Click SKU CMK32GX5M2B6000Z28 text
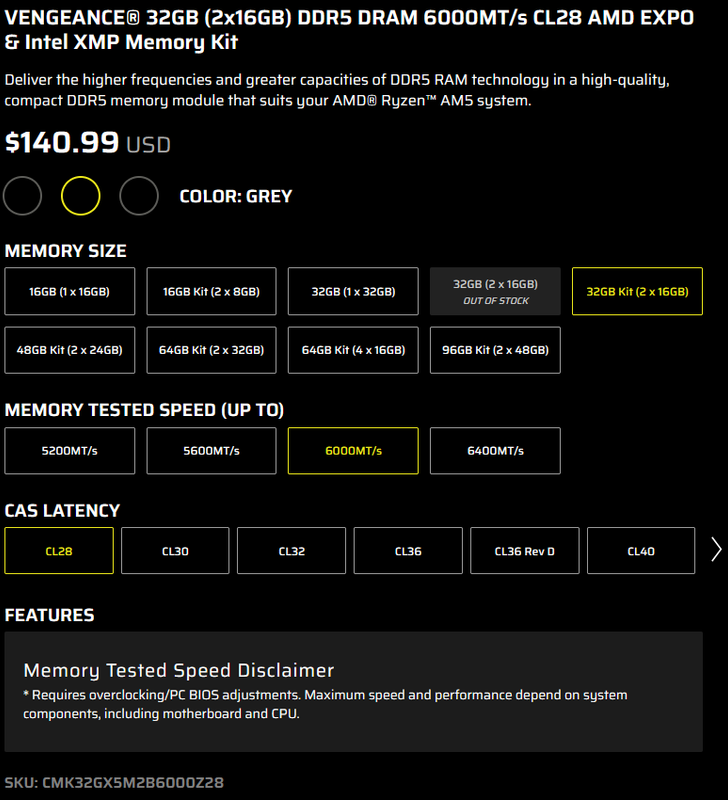Screen dimensions: 728x800 [114, 782]
